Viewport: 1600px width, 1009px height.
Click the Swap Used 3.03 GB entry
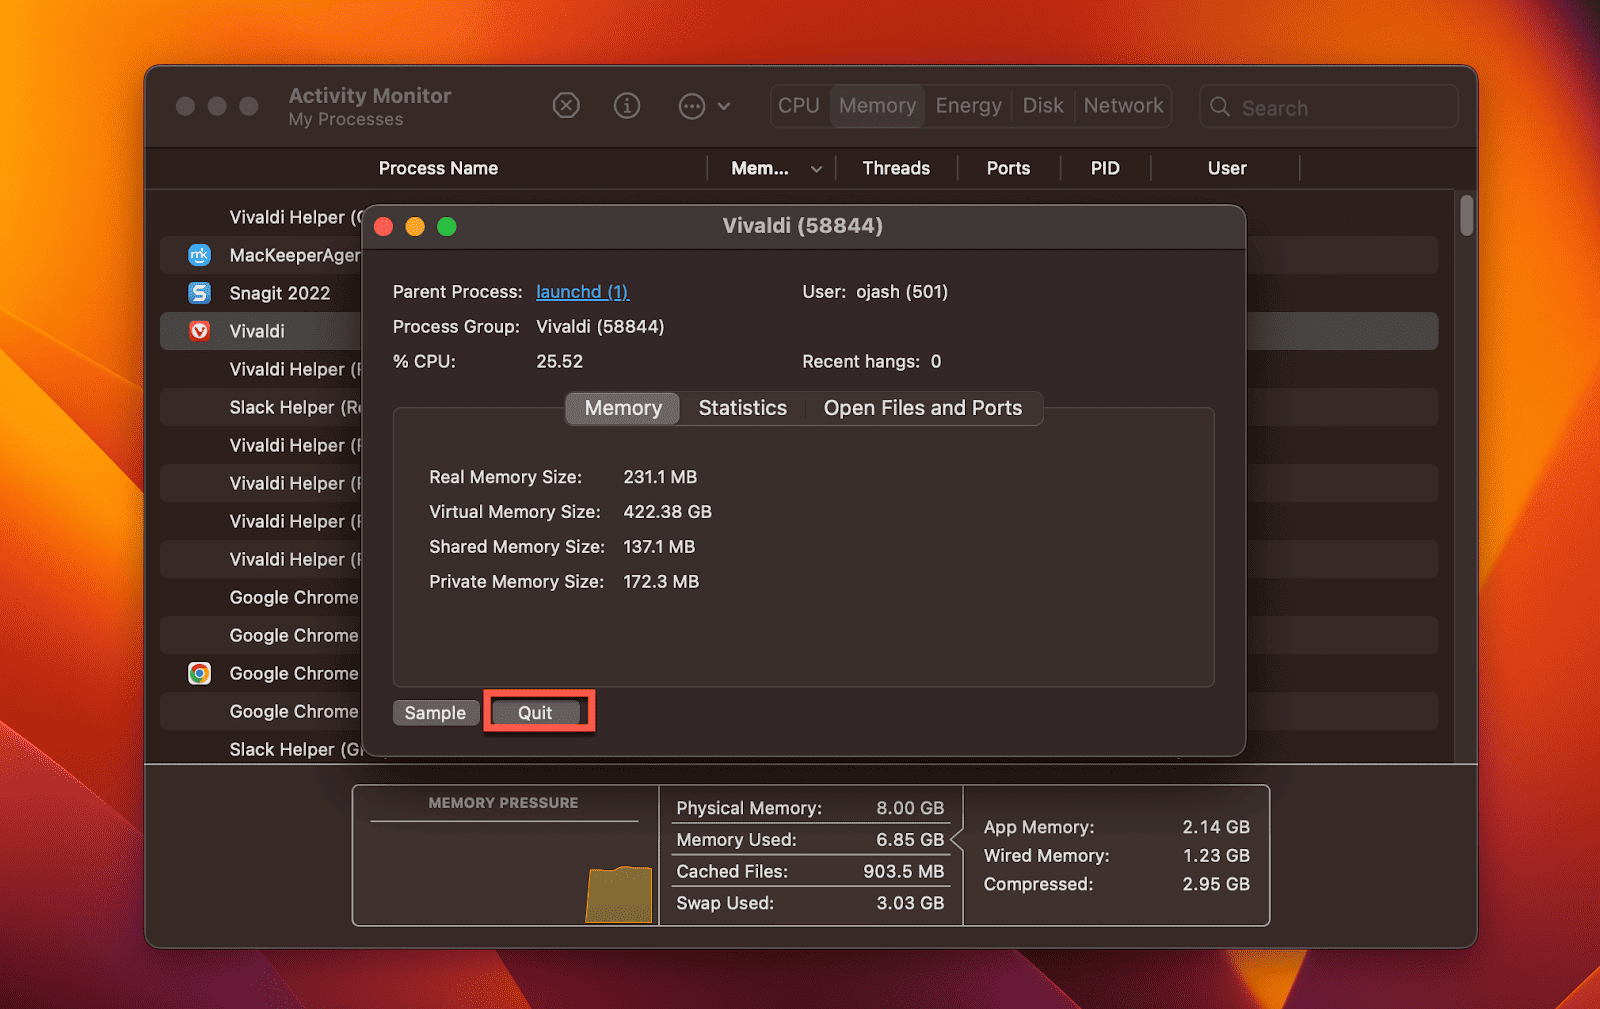click(x=810, y=903)
